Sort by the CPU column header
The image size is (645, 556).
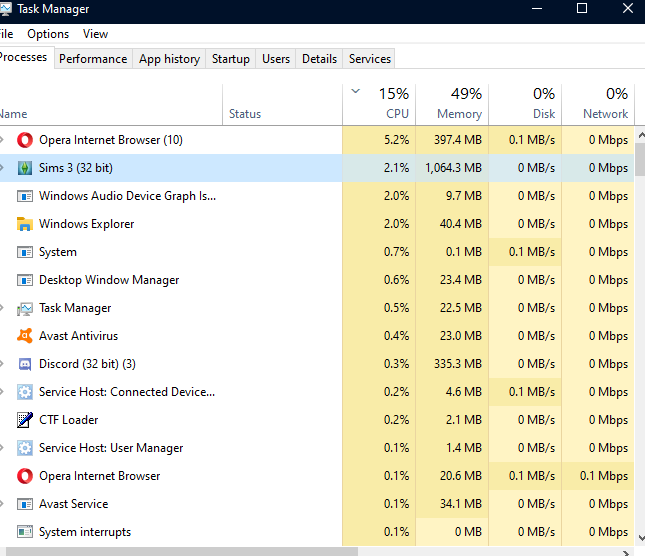click(x=379, y=104)
